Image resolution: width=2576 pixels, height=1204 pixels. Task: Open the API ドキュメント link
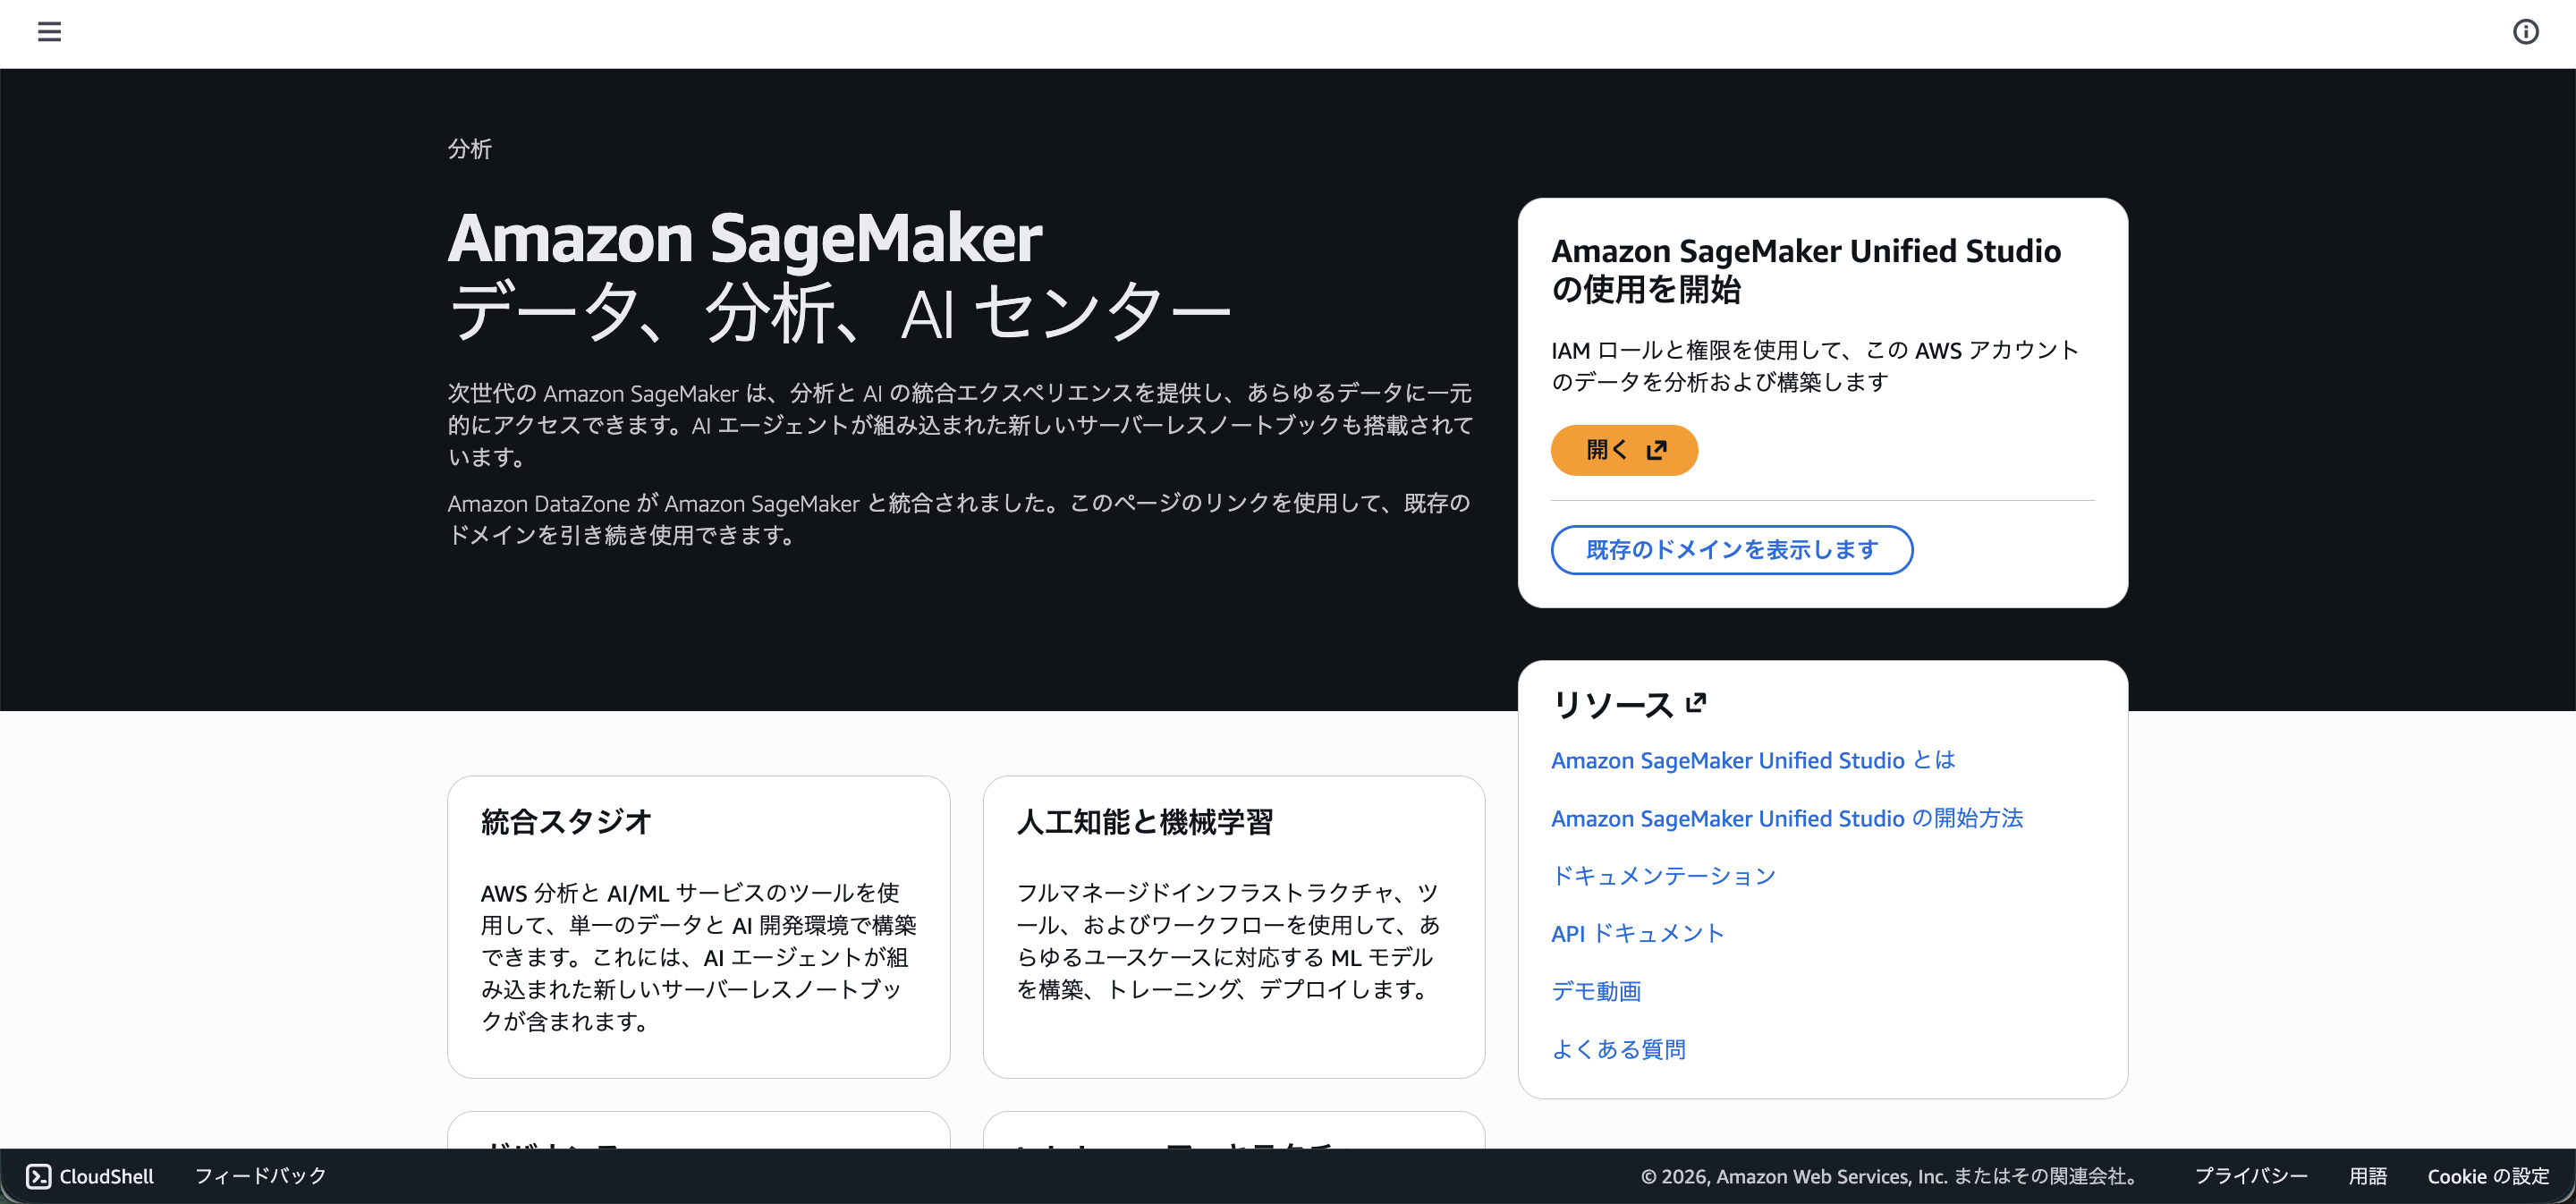tap(1637, 933)
